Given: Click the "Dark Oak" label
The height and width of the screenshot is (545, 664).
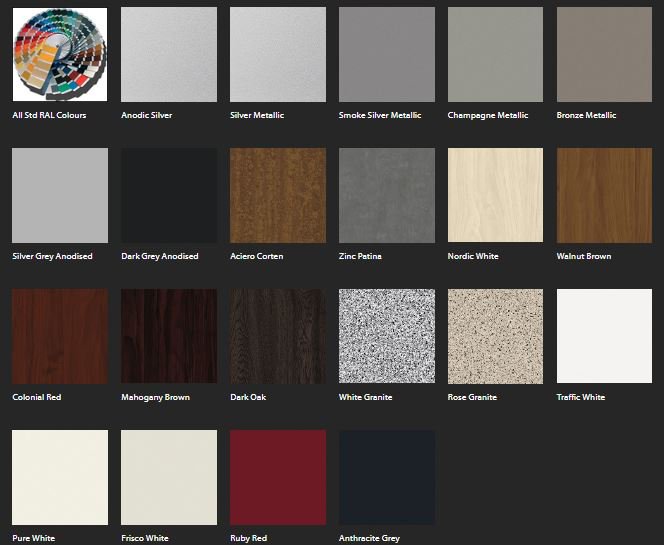Looking at the screenshot, I should [x=248, y=397].
